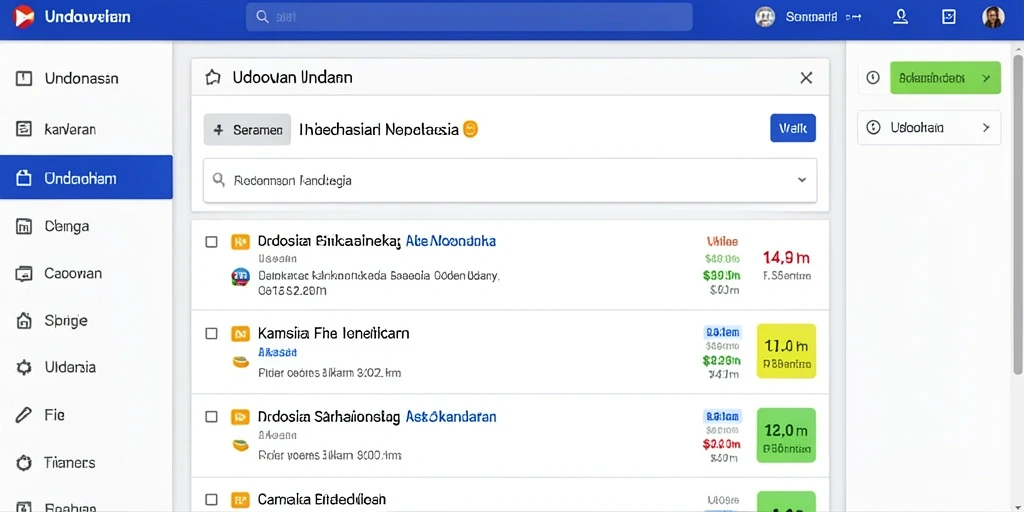1024x512 pixels.
Task: Expand the Udoohain chevron arrow
Action: (x=986, y=127)
